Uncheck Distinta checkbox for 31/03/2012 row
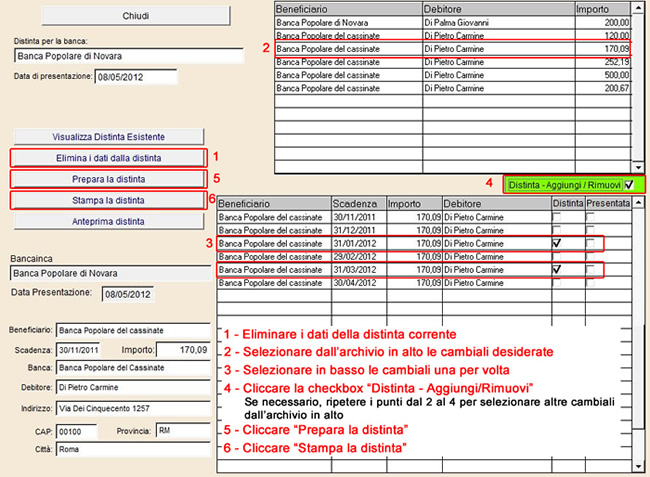The height and width of the screenshot is (477, 650). click(x=557, y=270)
